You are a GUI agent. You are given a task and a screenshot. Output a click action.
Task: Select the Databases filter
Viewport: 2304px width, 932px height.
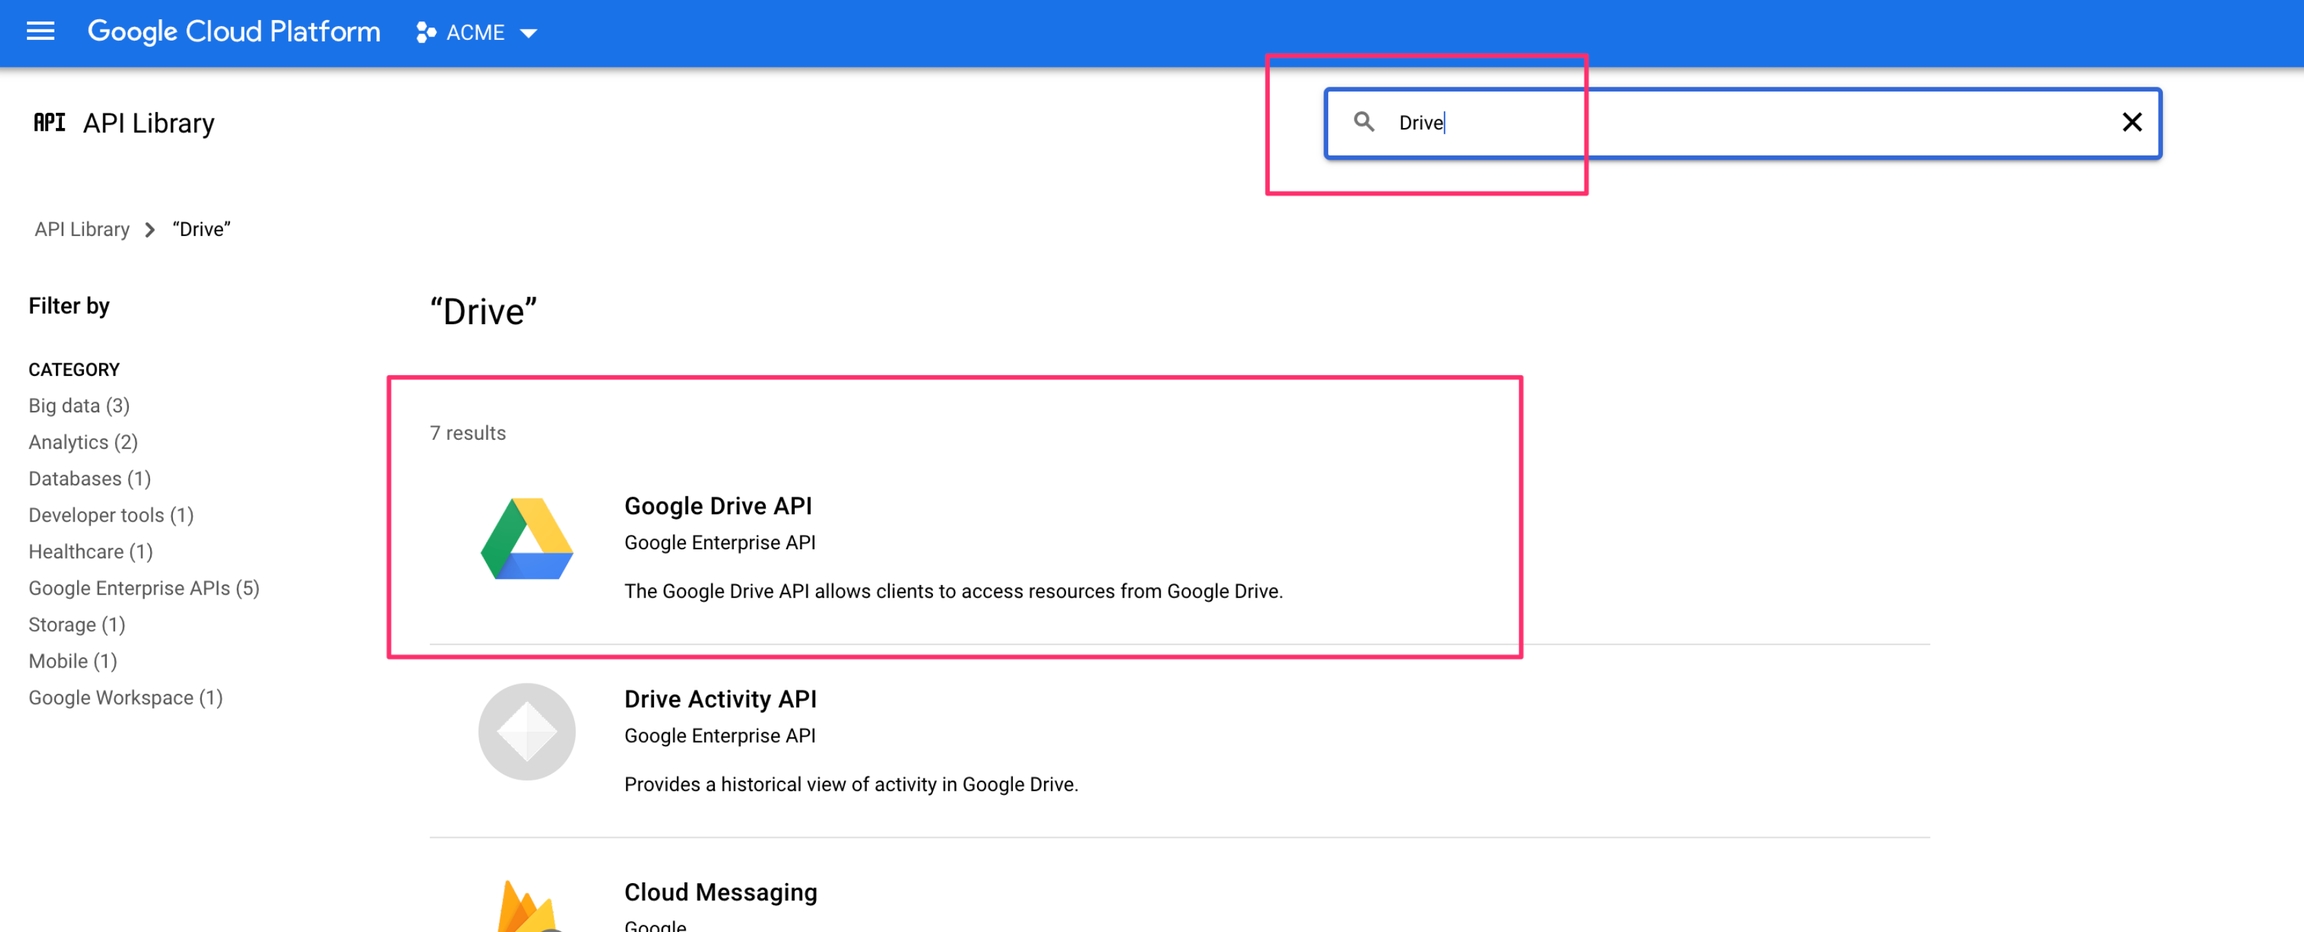(89, 478)
